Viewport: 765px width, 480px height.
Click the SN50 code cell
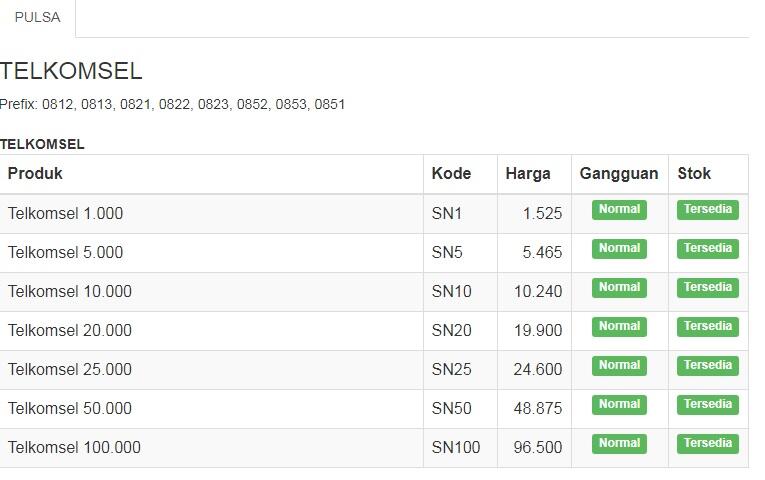[x=461, y=409]
